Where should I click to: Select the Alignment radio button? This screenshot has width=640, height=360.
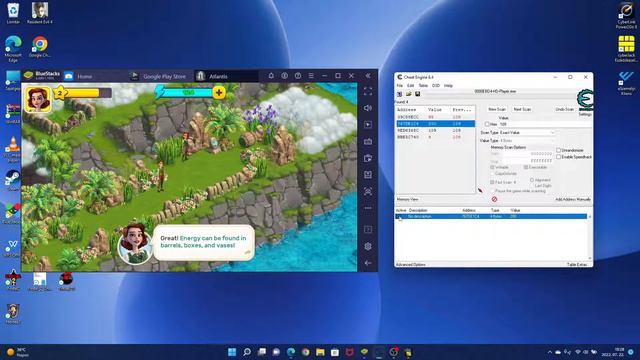point(532,180)
